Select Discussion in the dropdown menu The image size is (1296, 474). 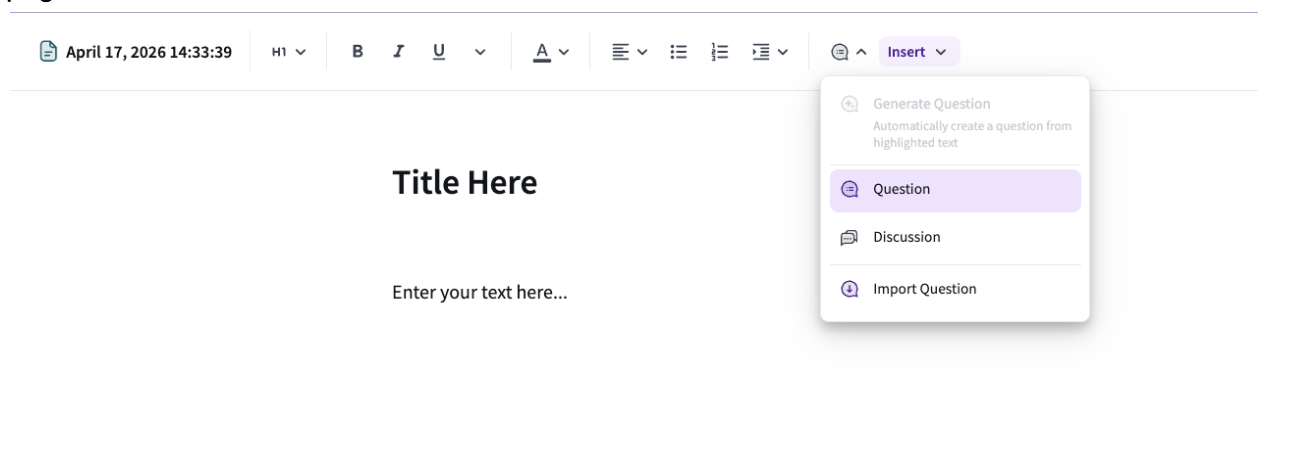click(955, 238)
